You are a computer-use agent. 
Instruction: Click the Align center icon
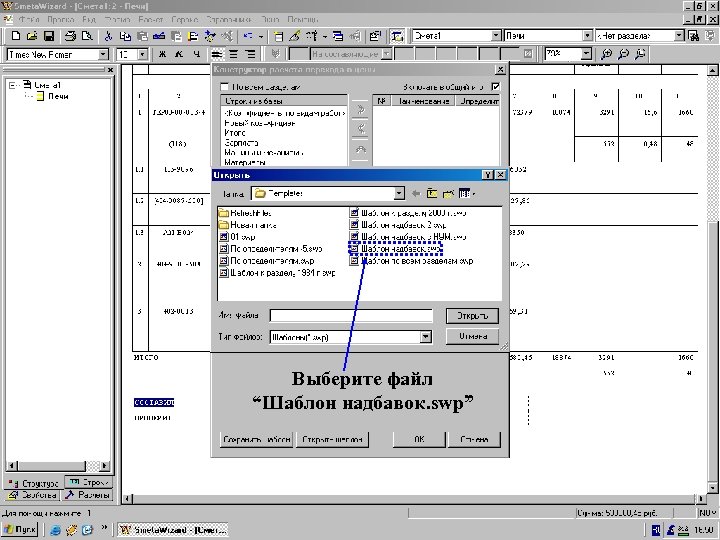coord(233,54)
